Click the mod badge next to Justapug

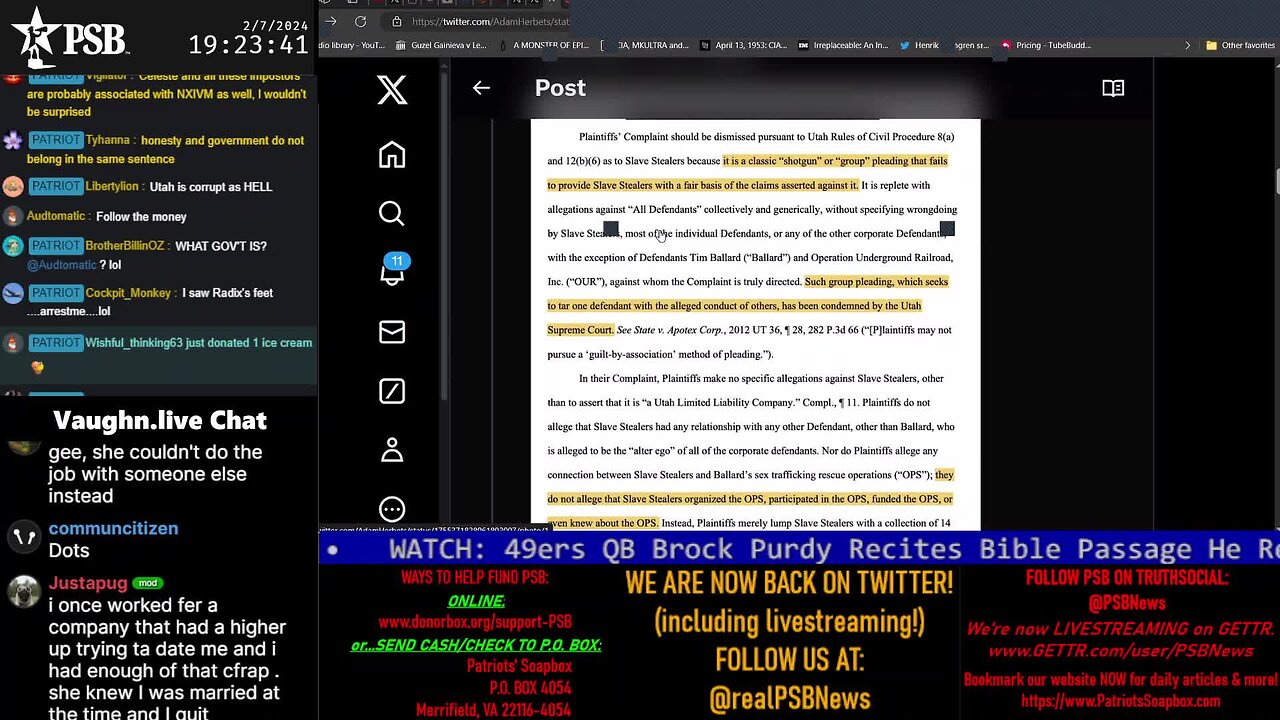(148, 583)
